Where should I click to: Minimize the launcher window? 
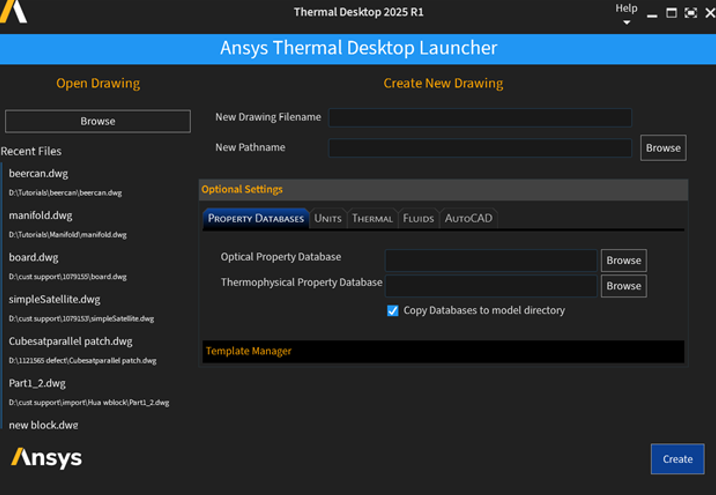[x=652, y=13]
